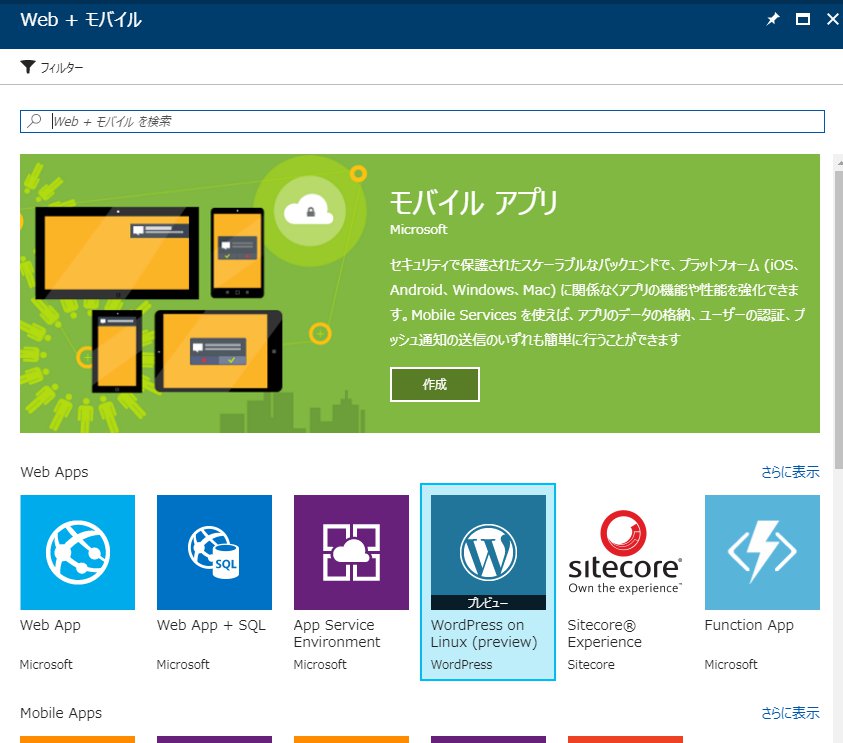Select the Web App + SQL icon
Image resolution: width=843 pixels, height=743 pixels.
(214, 552)
